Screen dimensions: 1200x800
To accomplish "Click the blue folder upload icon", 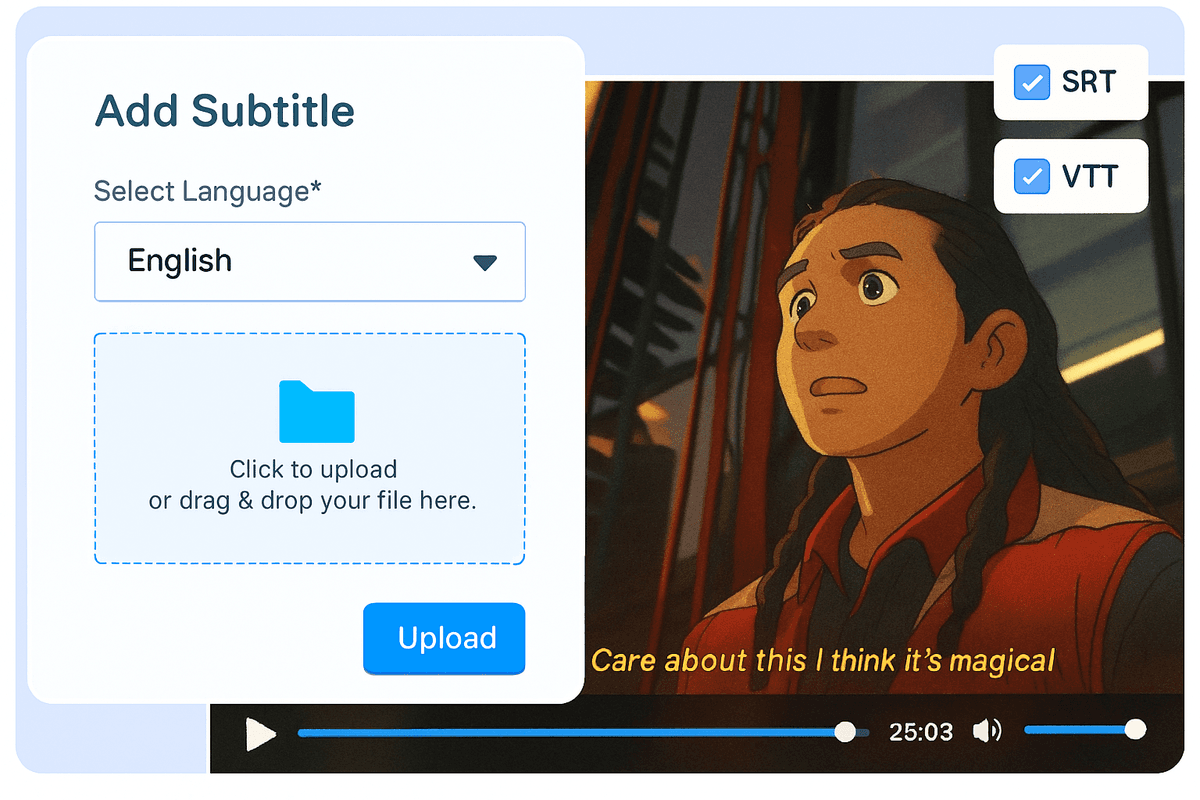I will [316, 411].
